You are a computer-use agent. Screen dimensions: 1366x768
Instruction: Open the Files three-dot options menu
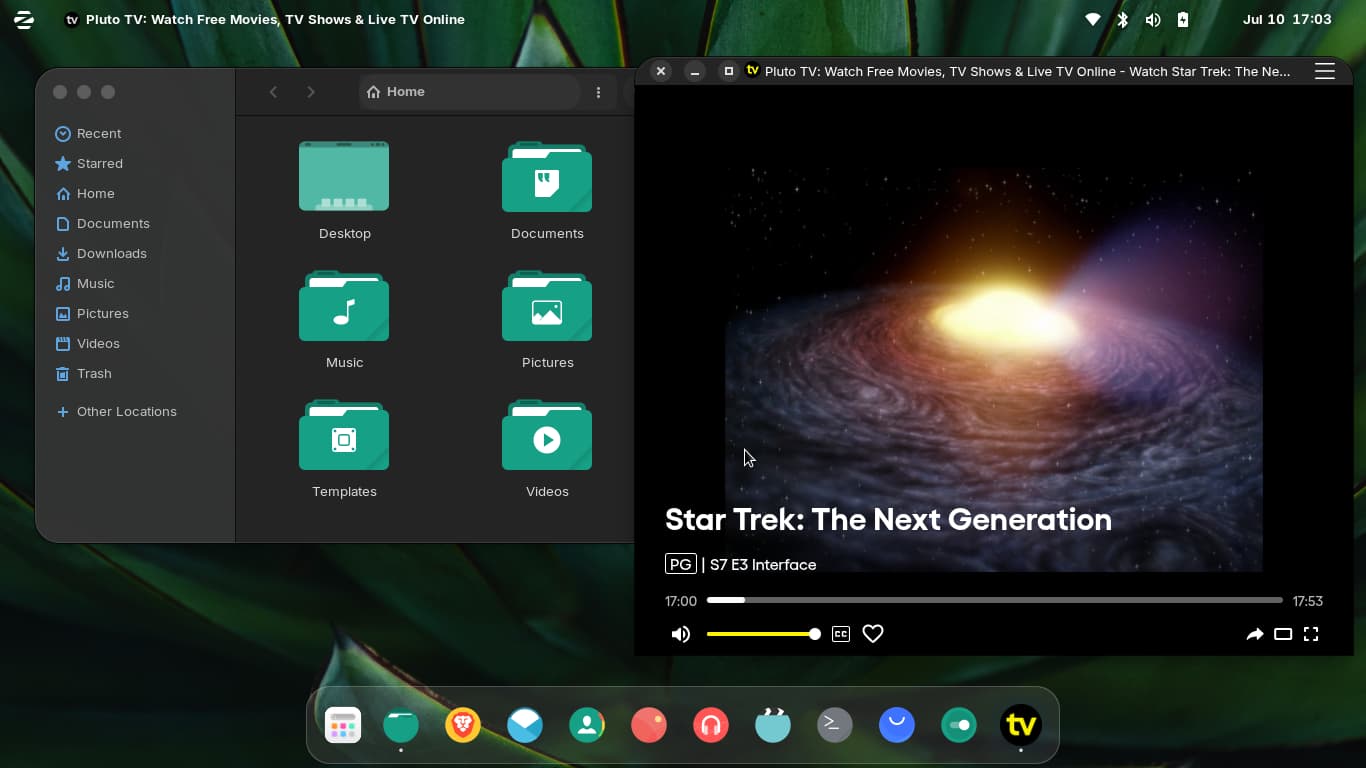tap(598, 92)
